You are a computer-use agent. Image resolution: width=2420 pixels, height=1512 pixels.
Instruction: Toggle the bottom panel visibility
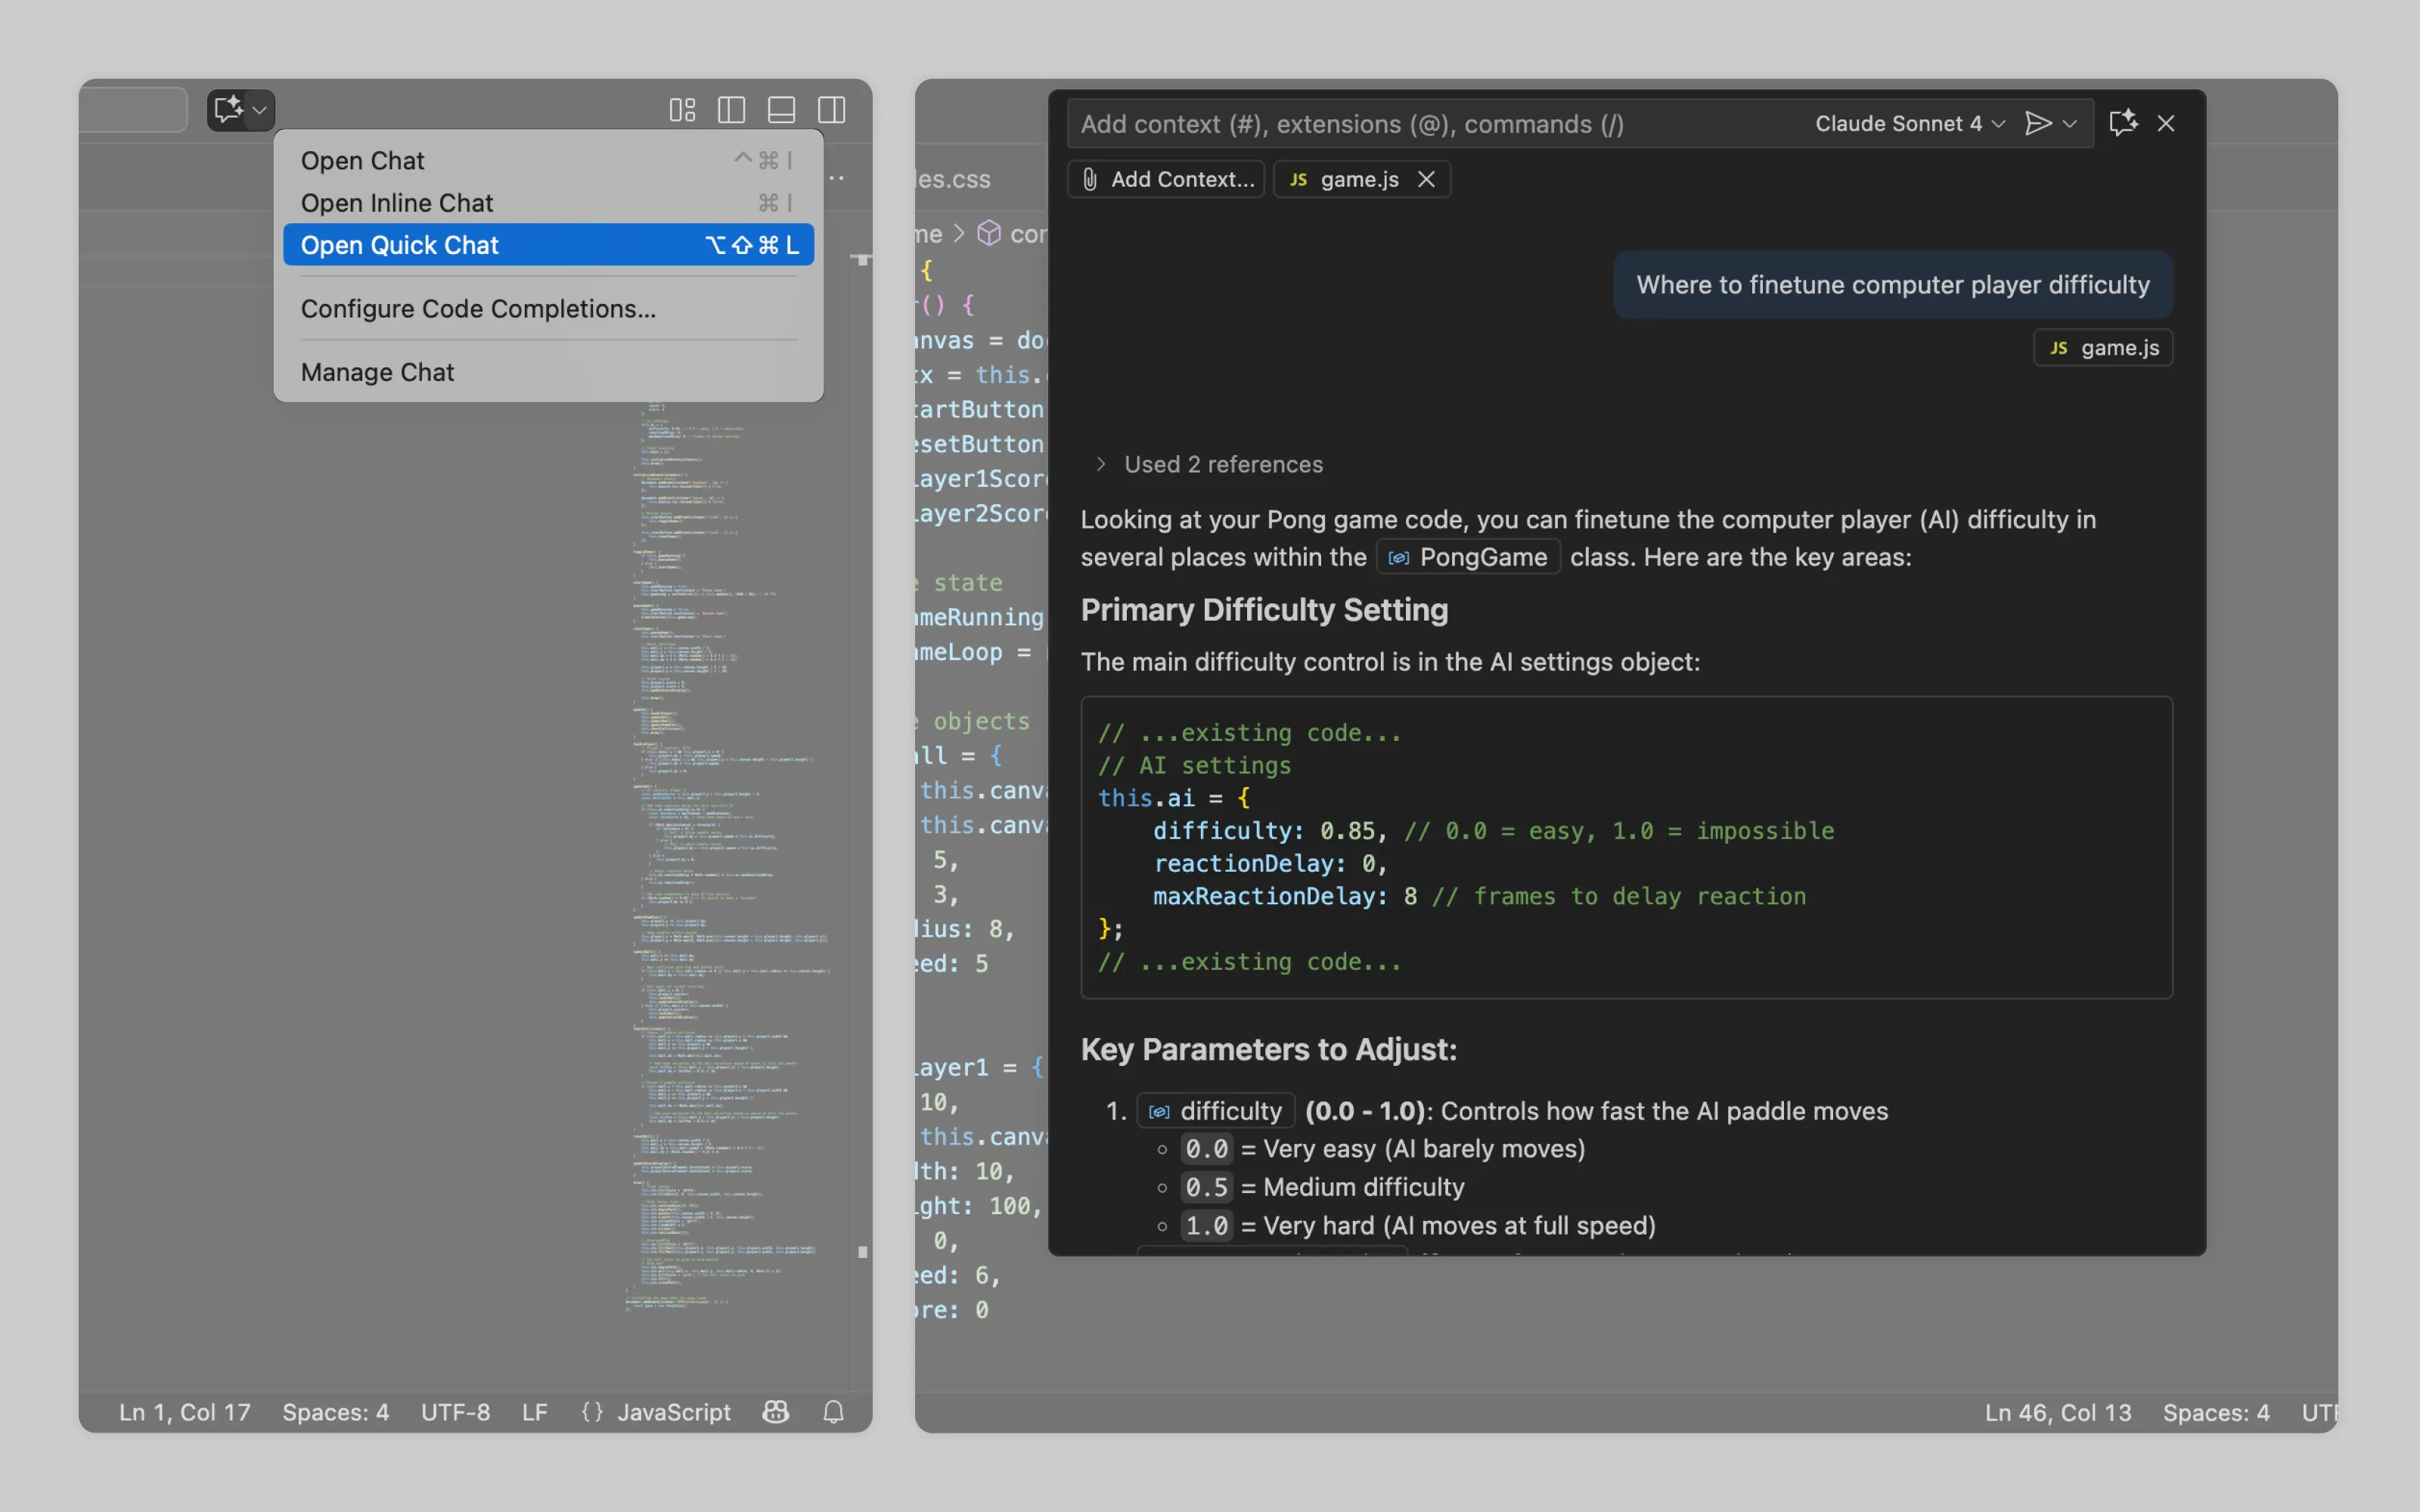[781, 109]
